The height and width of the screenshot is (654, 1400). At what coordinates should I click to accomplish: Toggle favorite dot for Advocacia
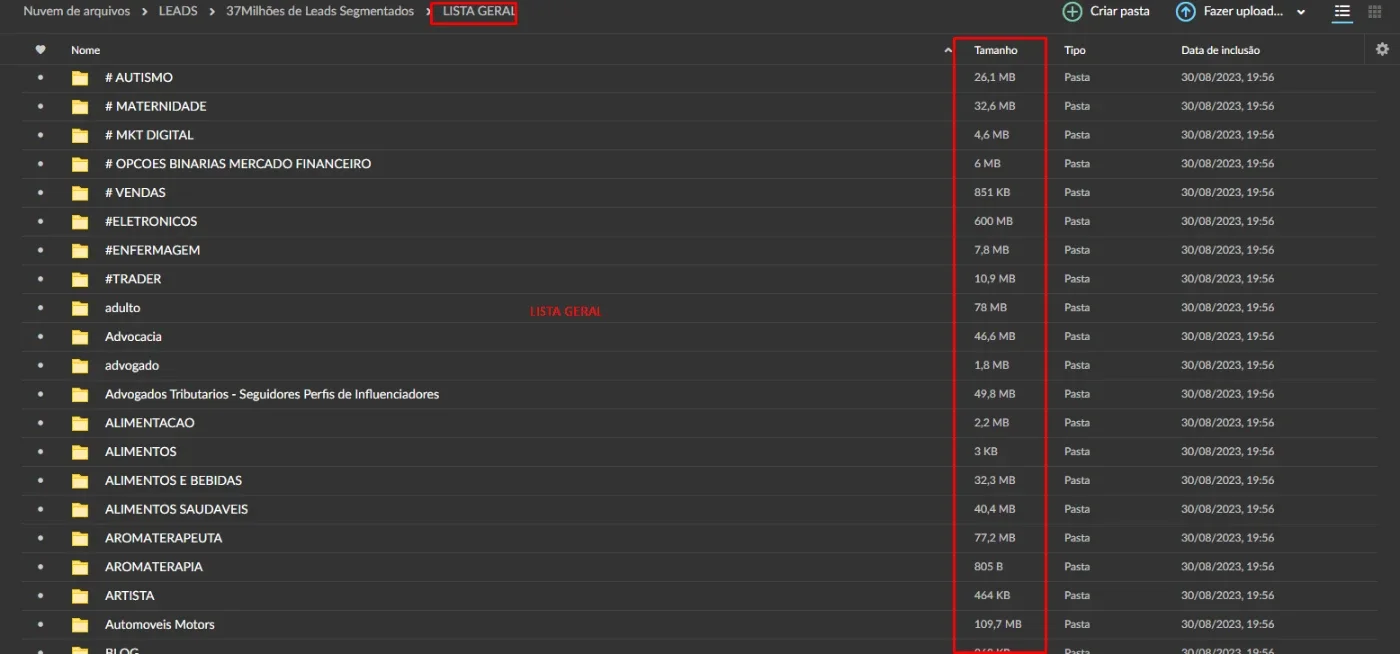(x=41, y=336)
